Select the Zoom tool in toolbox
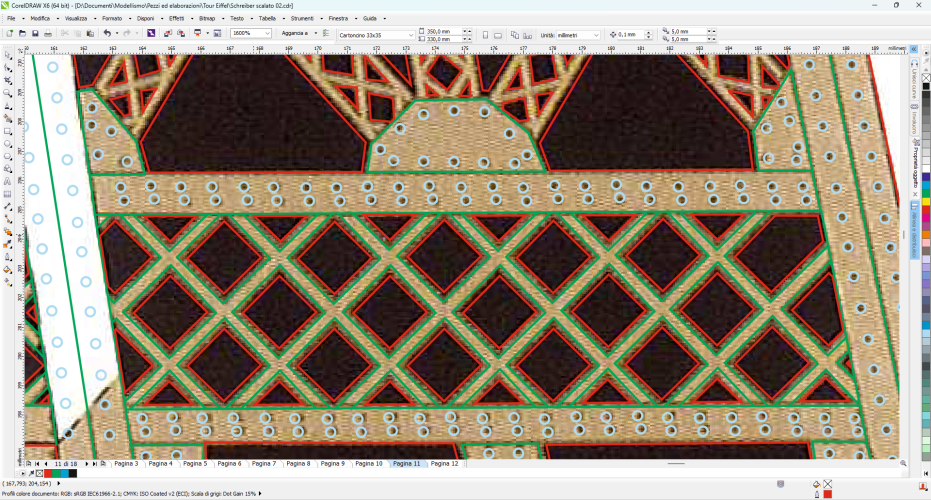This screenshot has height=500, width=931. click(x=8, y=93)
